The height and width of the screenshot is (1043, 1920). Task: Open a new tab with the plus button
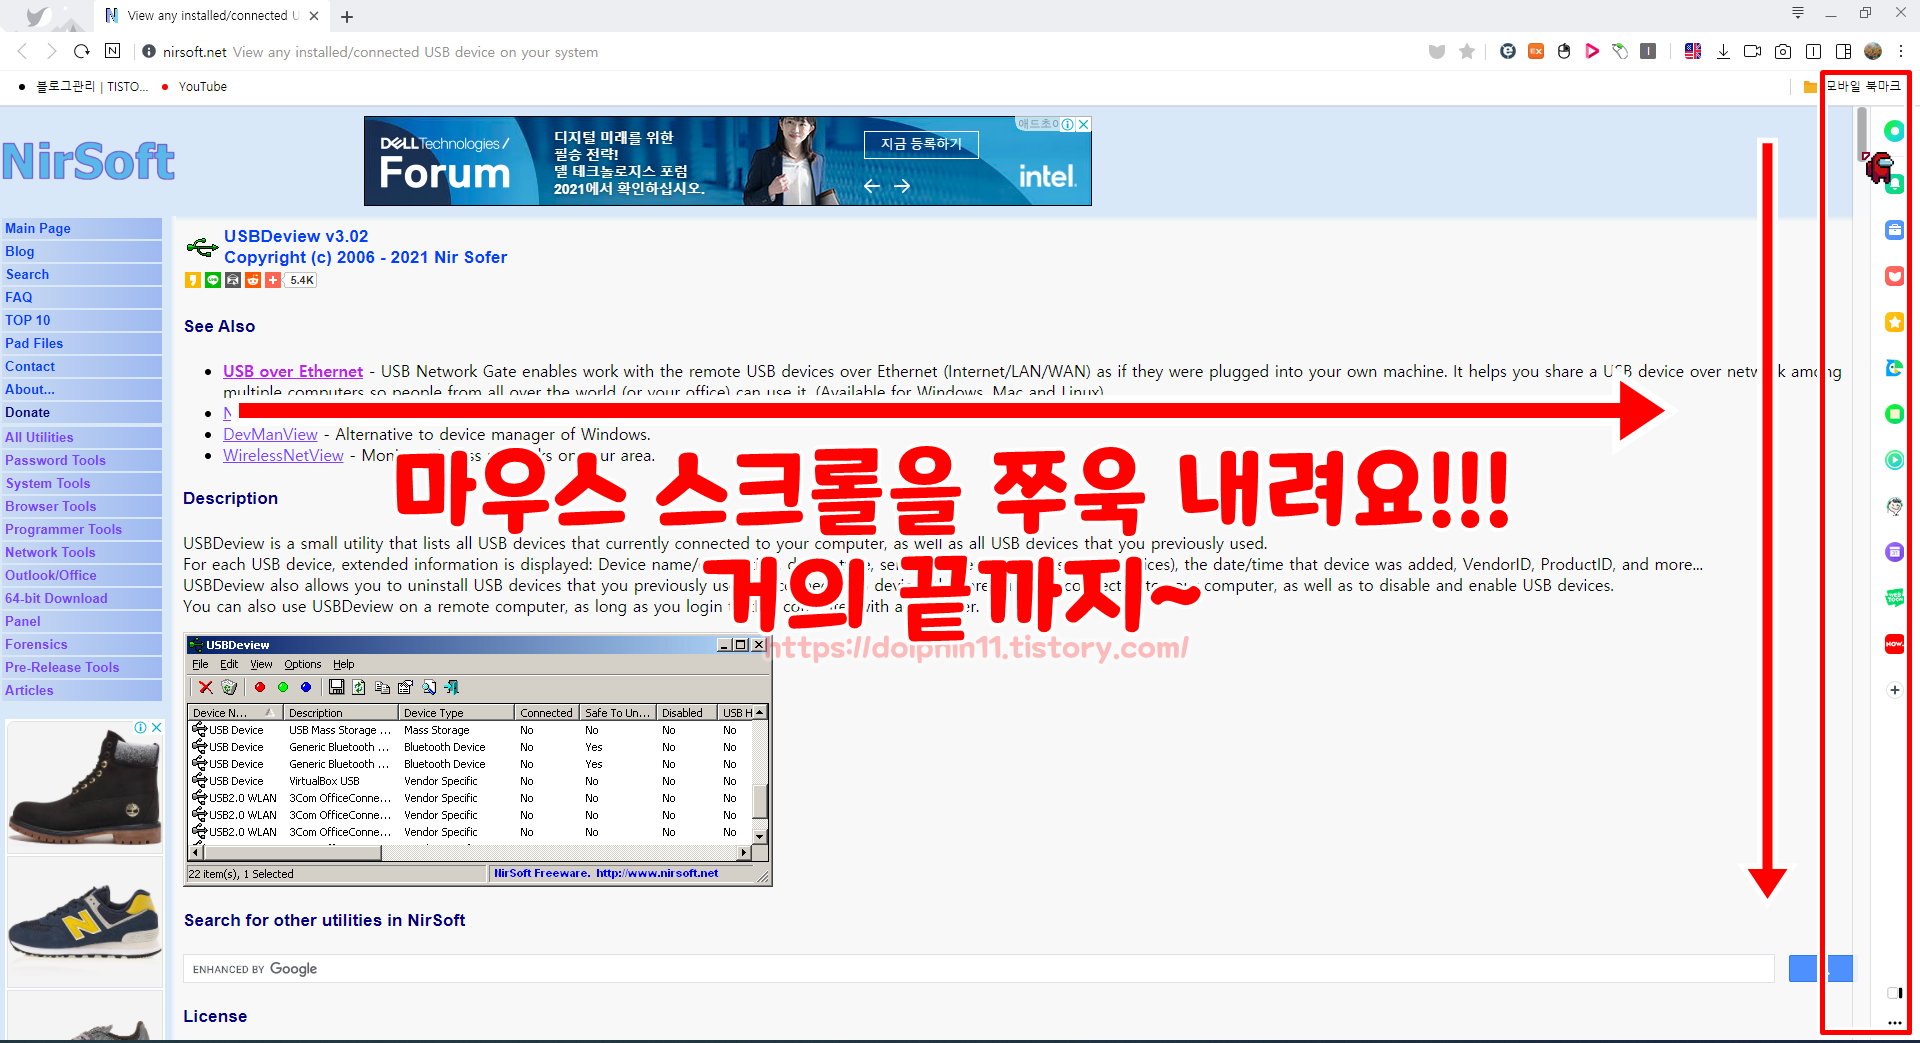click(x=347, y=16)
